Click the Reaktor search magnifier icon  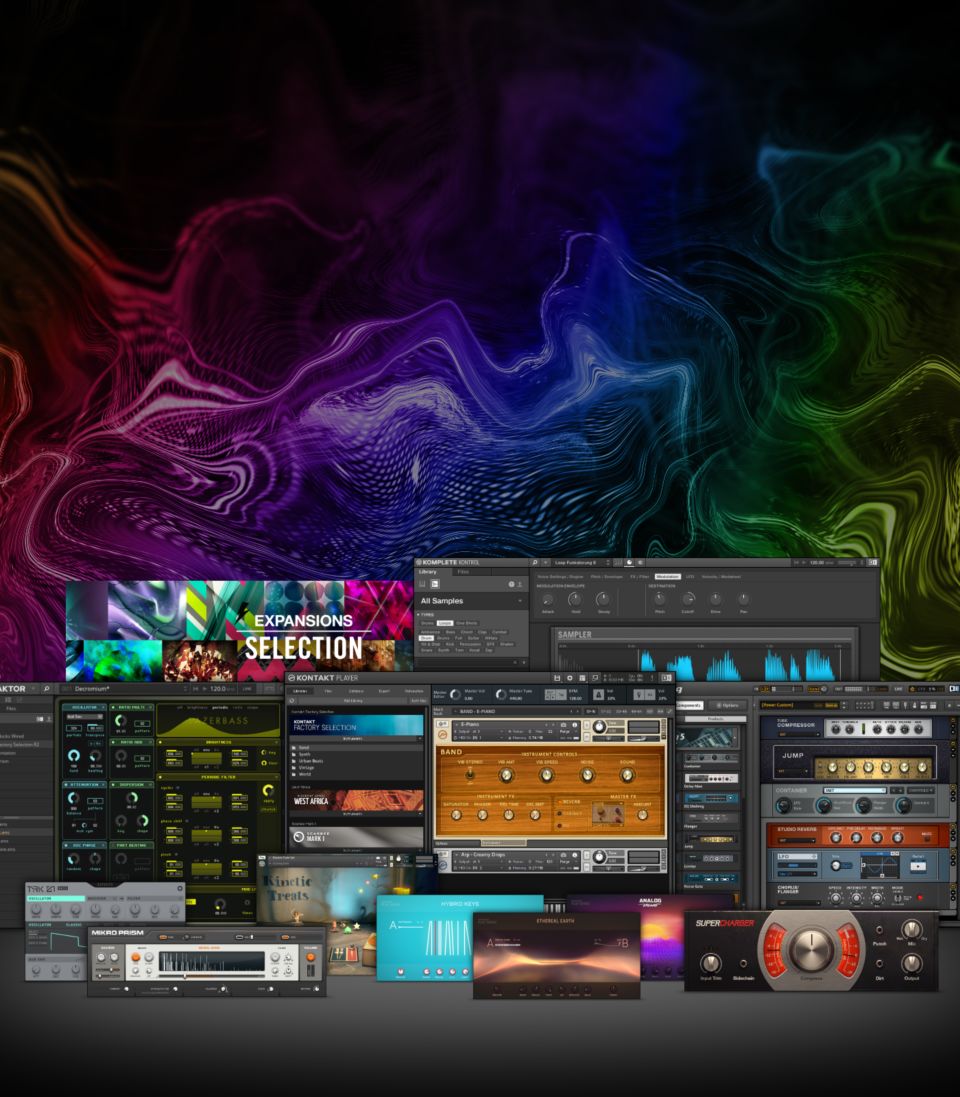(x=46, y=689)
